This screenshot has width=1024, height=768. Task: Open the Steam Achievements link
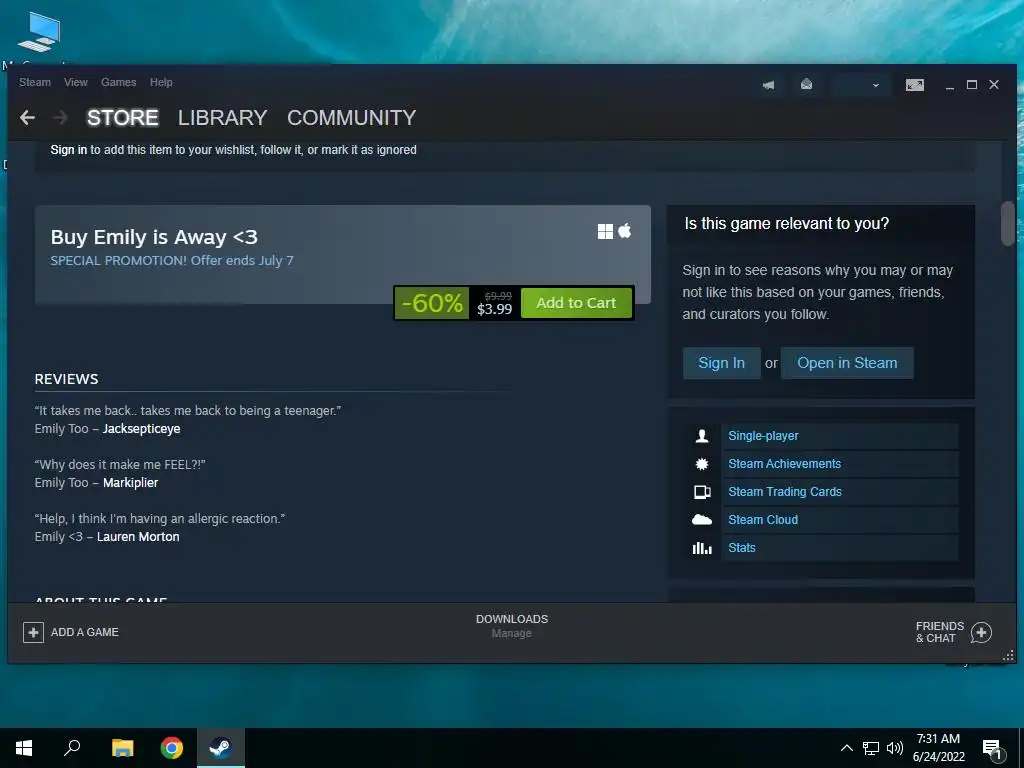point(784,464)
